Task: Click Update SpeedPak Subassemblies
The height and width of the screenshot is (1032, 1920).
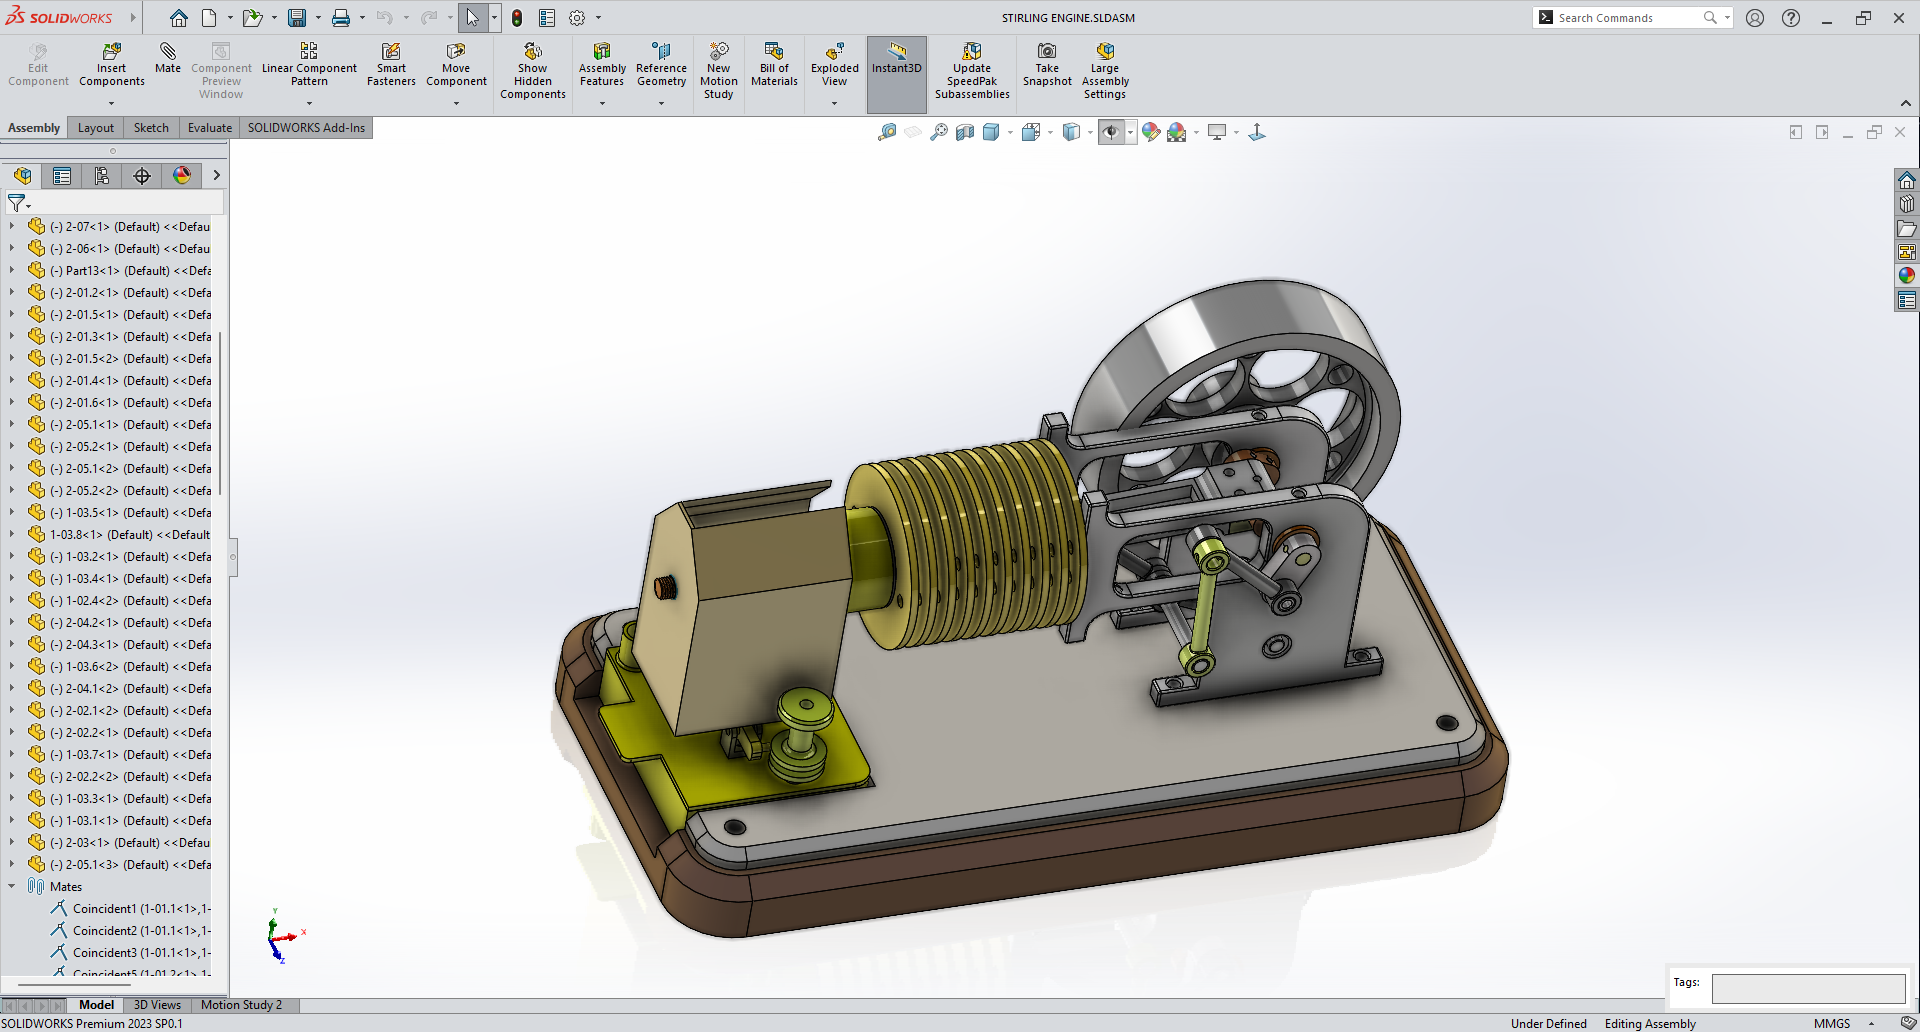Action: pyautogui.click(x=972, y=71)
